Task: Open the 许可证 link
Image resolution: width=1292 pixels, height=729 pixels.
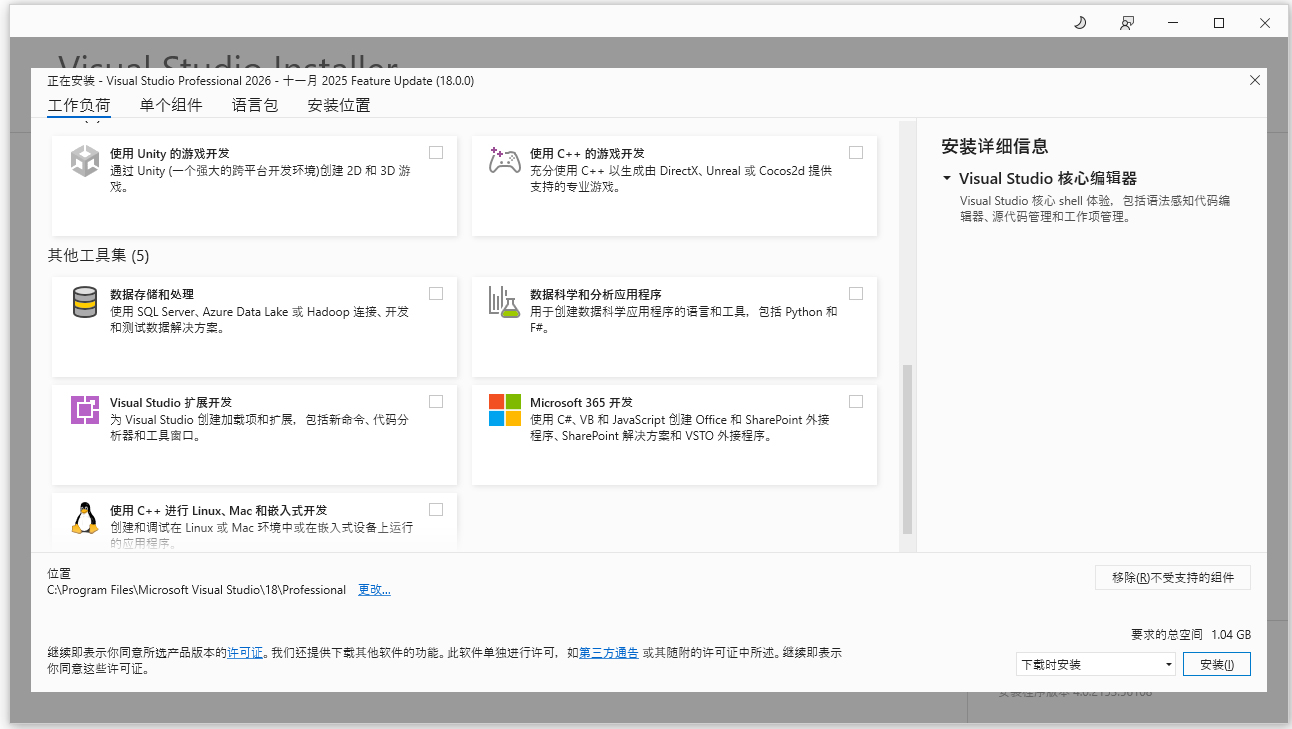Action: tap(245, 653)
